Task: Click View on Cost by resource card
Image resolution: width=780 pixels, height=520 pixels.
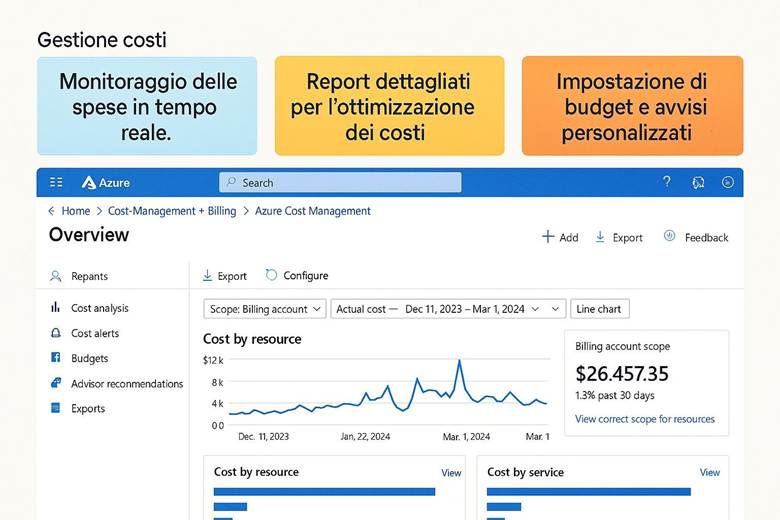Action: click(x=451, y=473)
